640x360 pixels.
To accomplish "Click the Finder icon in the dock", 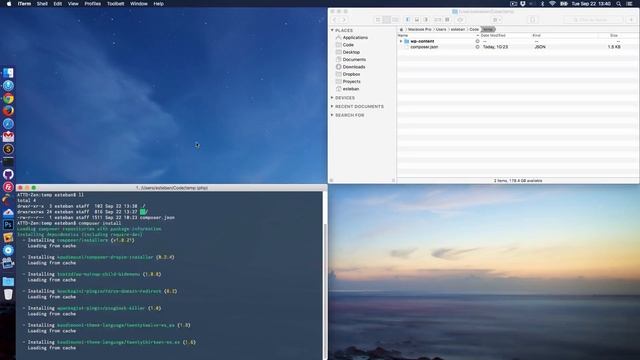I will [8, 73].
